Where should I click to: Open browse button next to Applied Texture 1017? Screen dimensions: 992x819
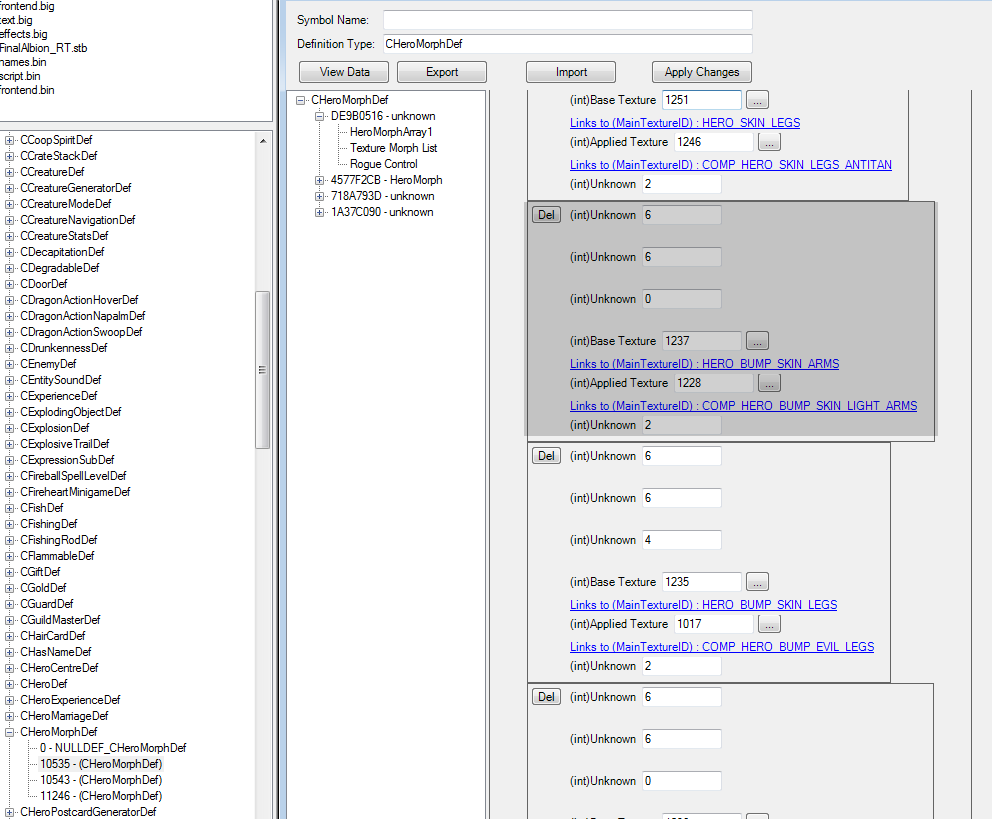[769, 624]
